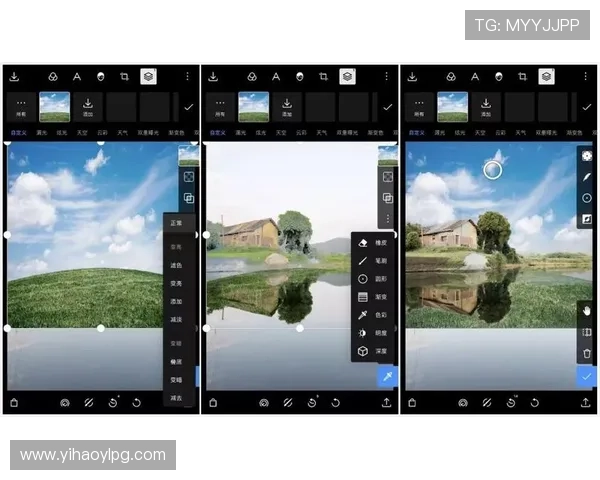Select the hand tool in the right panel

pos(587,310)
